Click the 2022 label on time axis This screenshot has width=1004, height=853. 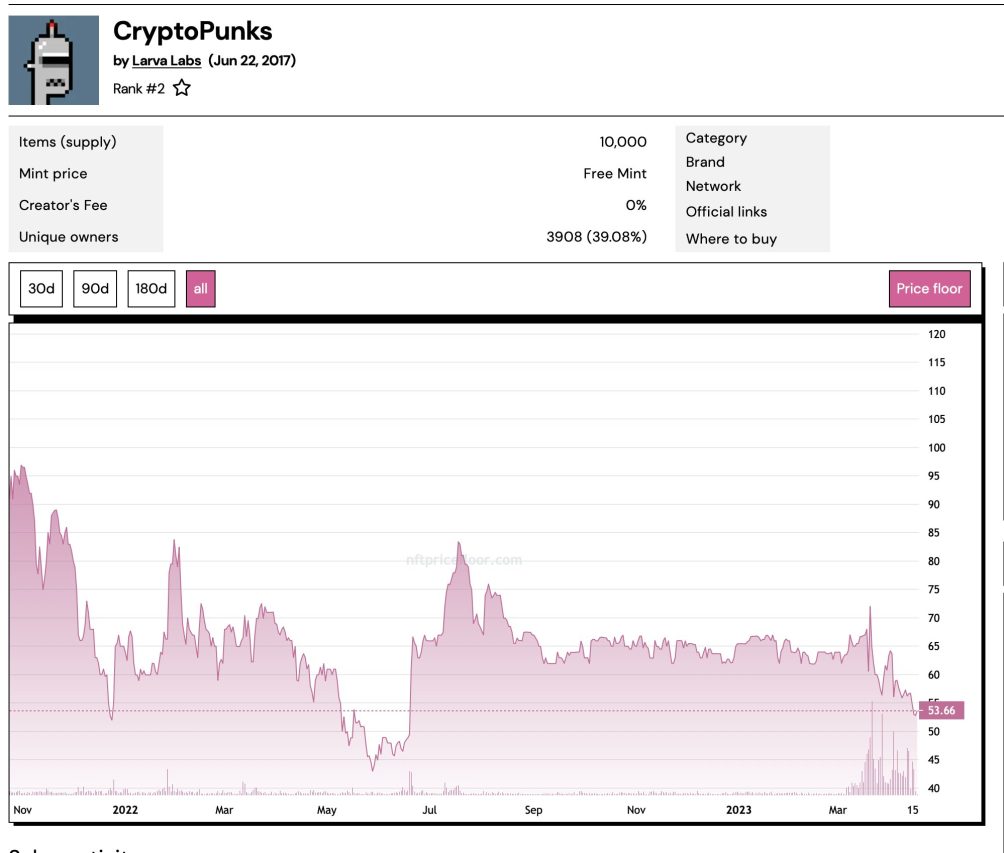(126, 810)
